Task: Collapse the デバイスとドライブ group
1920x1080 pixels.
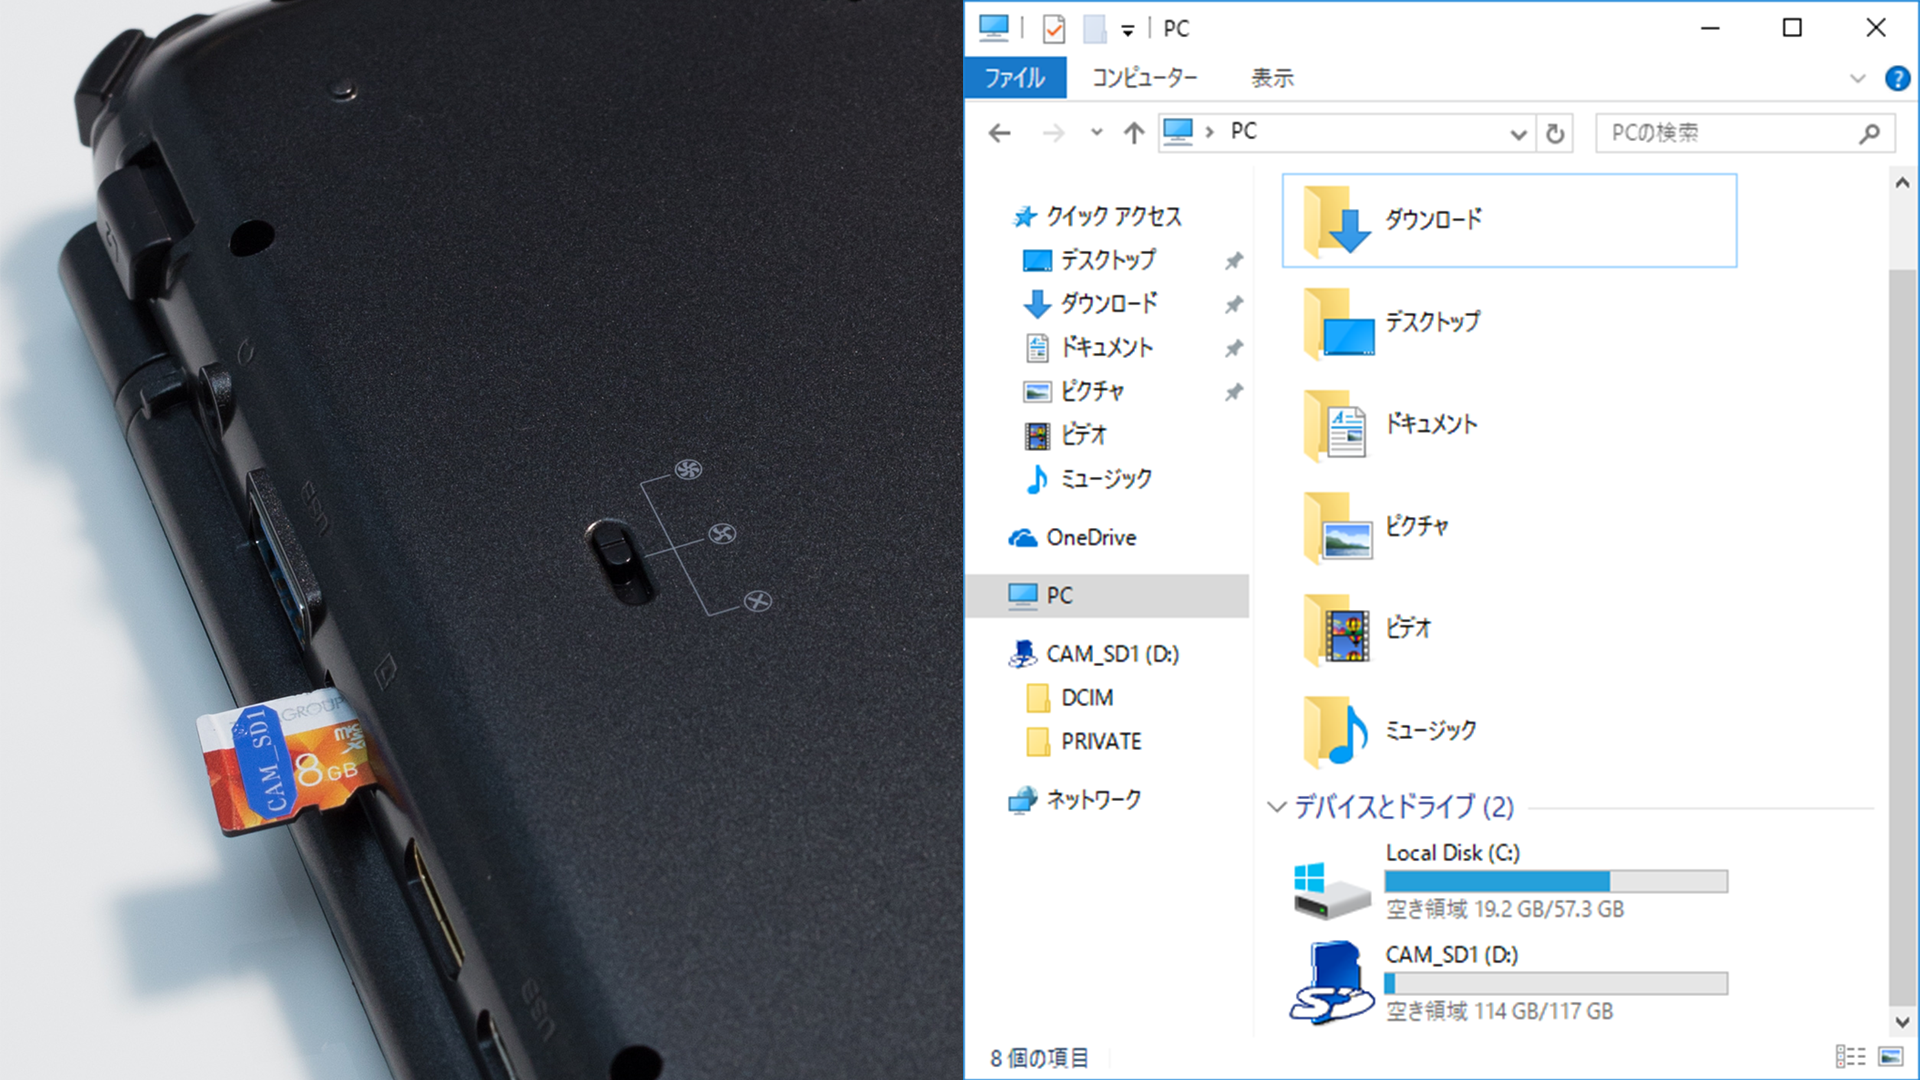Action: pos(1276,807)
